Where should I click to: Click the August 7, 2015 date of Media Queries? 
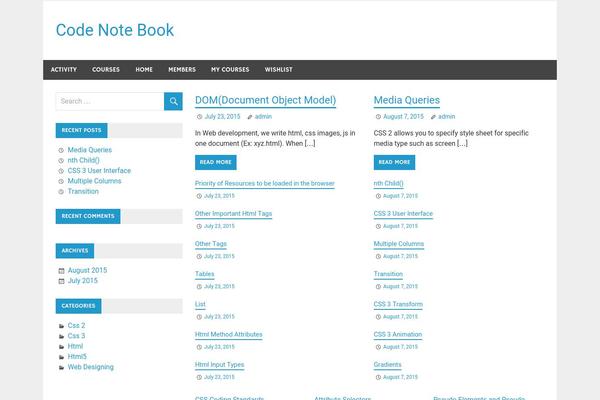(x=403, y=116)
